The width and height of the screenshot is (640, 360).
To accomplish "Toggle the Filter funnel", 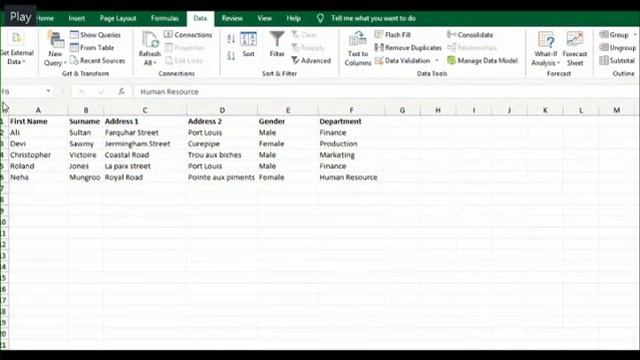I will pos(277,44).
